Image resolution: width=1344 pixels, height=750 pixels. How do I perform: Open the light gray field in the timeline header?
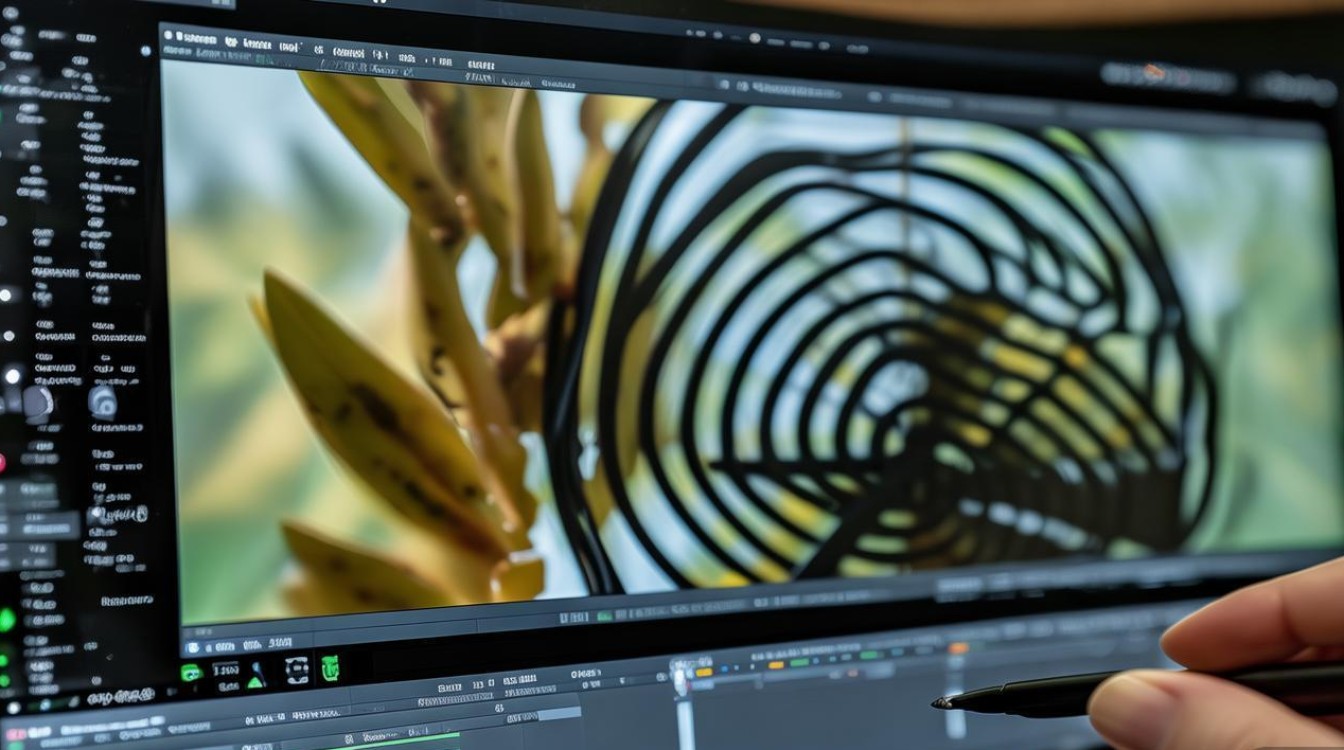tap(560, 713)
